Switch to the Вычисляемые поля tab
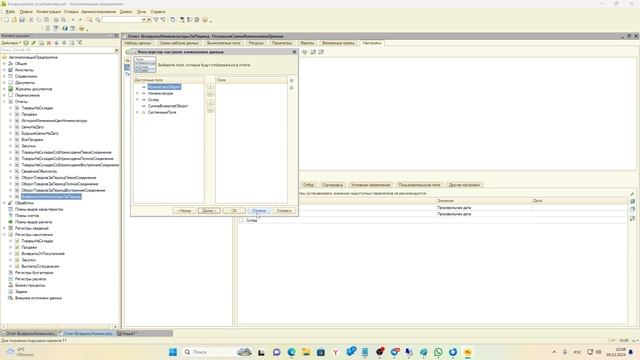The image size is (640, 360). (x=224, y=43)
